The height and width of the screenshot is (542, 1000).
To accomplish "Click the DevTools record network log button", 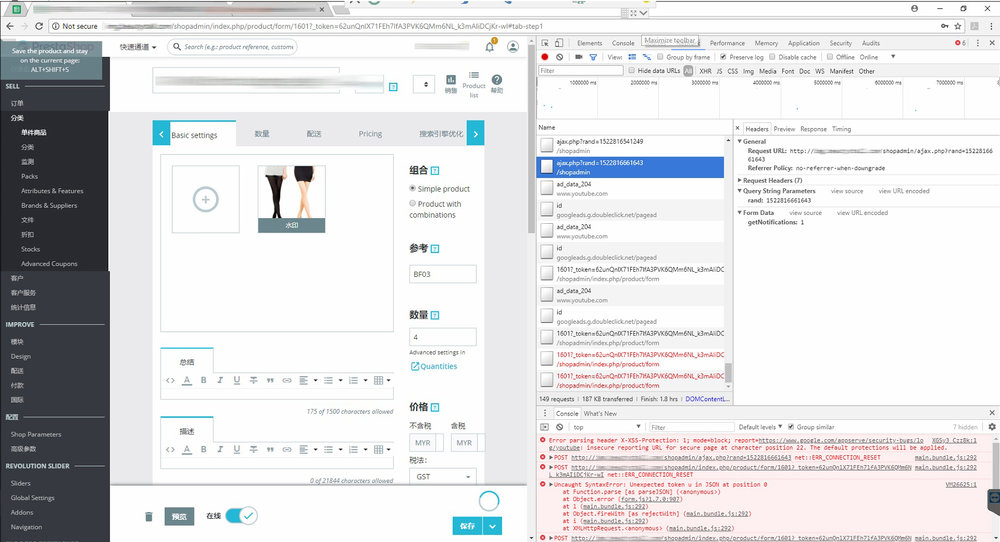I will point(545,57).
